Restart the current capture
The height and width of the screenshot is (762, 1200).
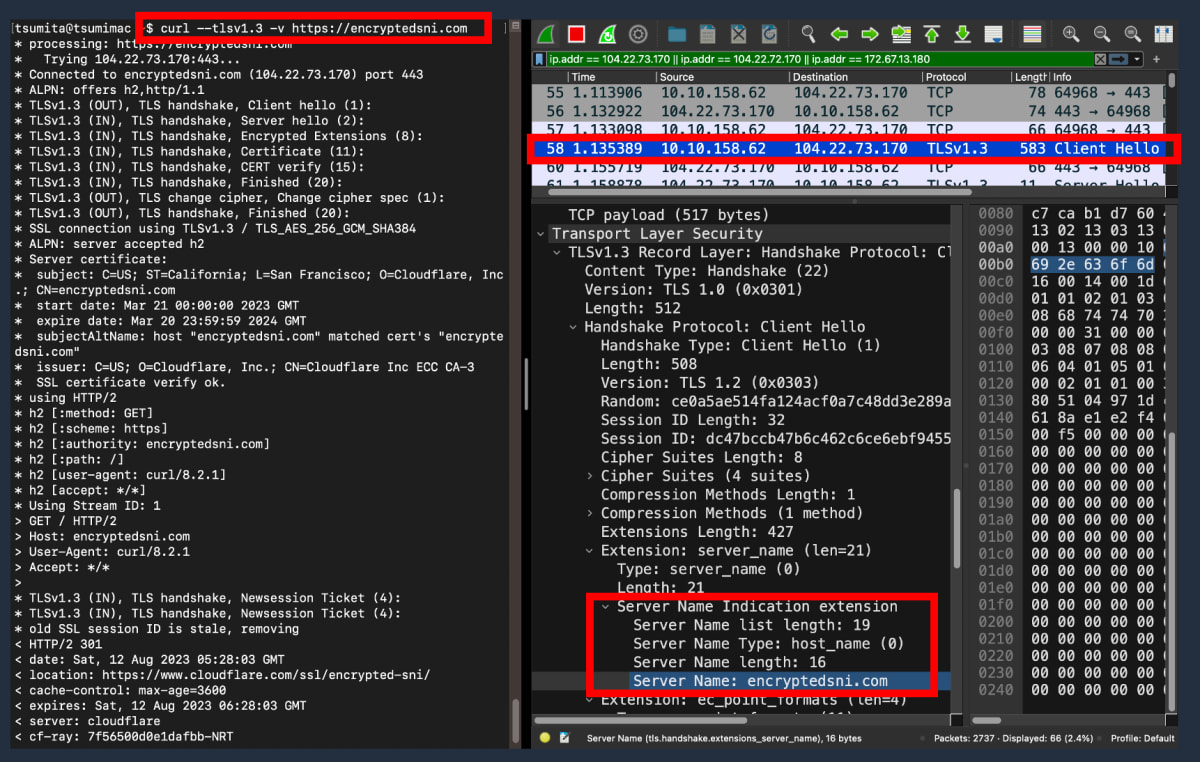607,34
